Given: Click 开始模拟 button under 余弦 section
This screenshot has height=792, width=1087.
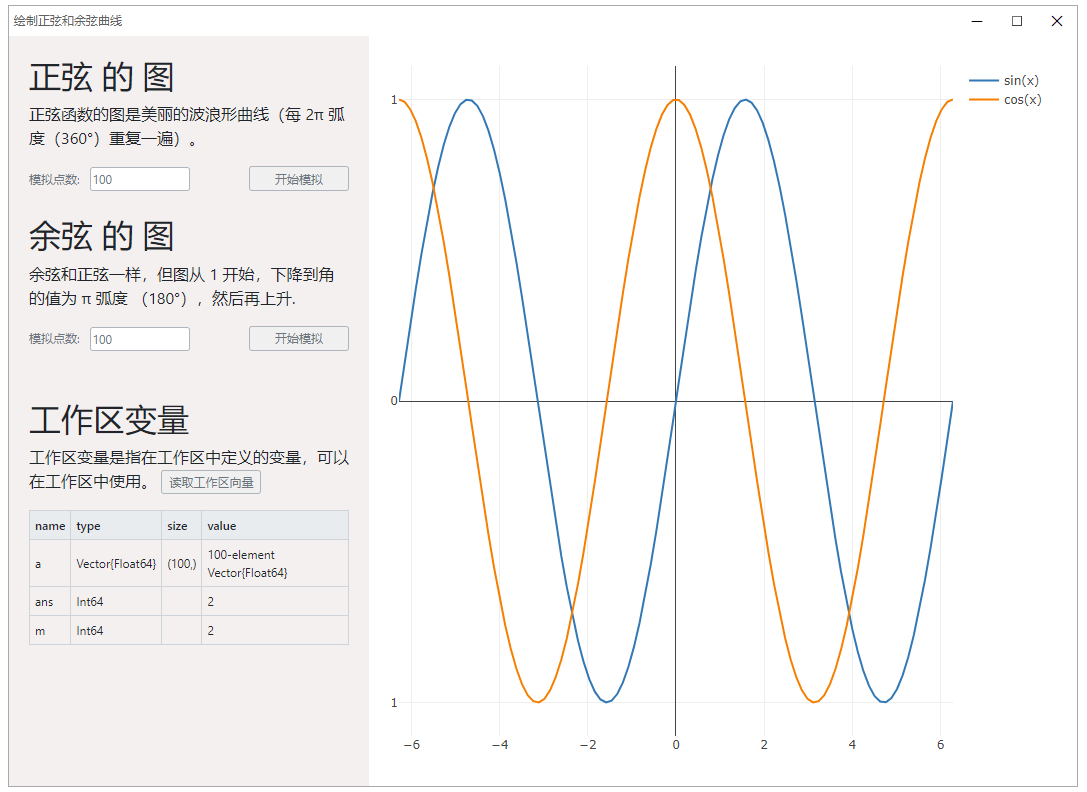Looking at the screenshot, I should pos(299,338).
